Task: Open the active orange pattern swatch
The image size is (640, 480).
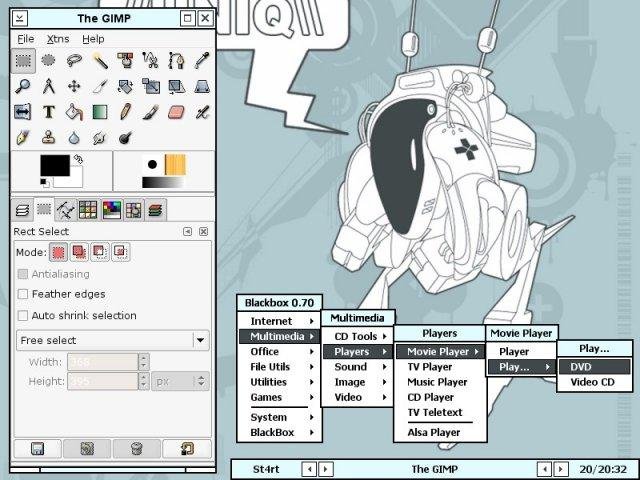Action: [x=175, y=164]
